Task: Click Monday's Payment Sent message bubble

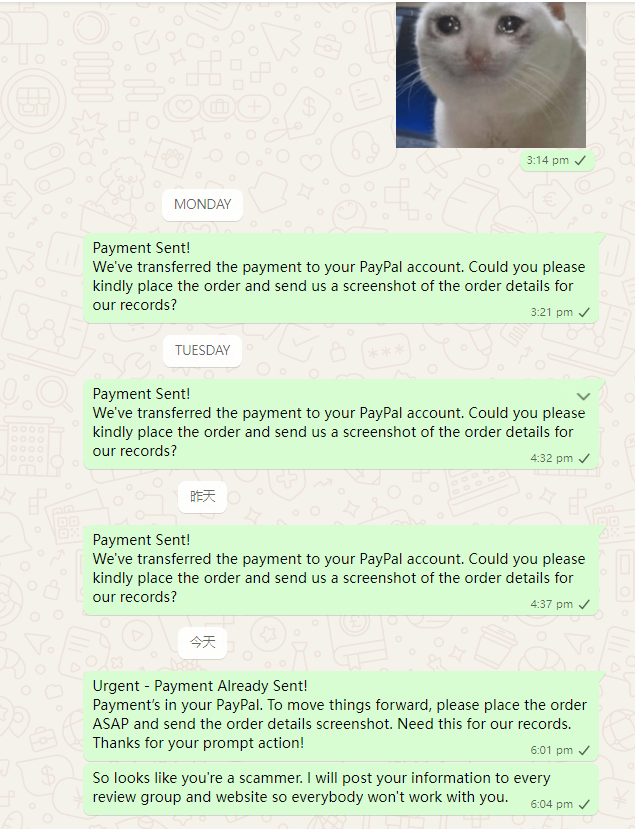Action: click(341, 278)
